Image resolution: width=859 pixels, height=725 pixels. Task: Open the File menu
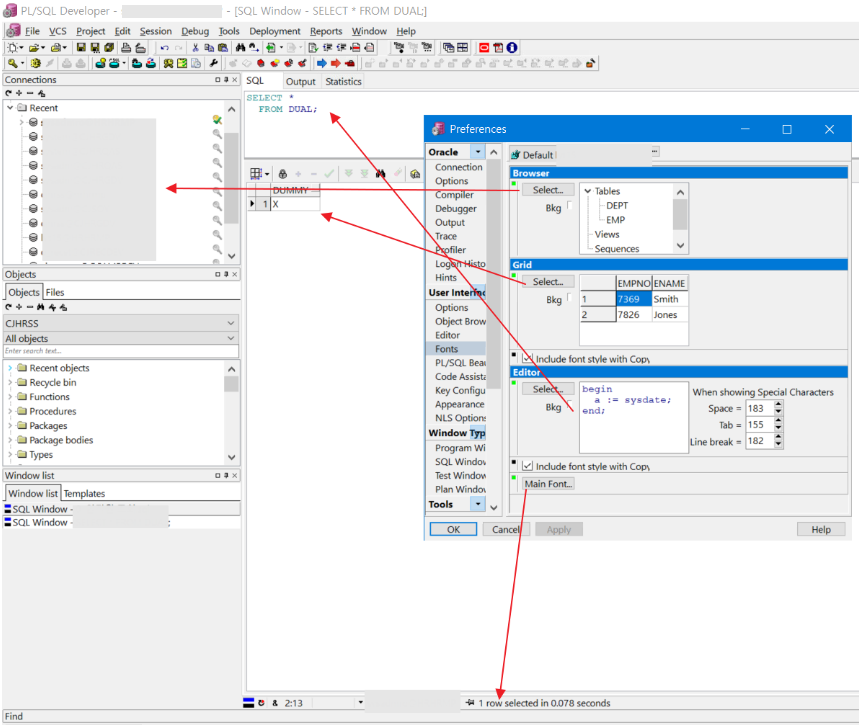click(32, 31)
